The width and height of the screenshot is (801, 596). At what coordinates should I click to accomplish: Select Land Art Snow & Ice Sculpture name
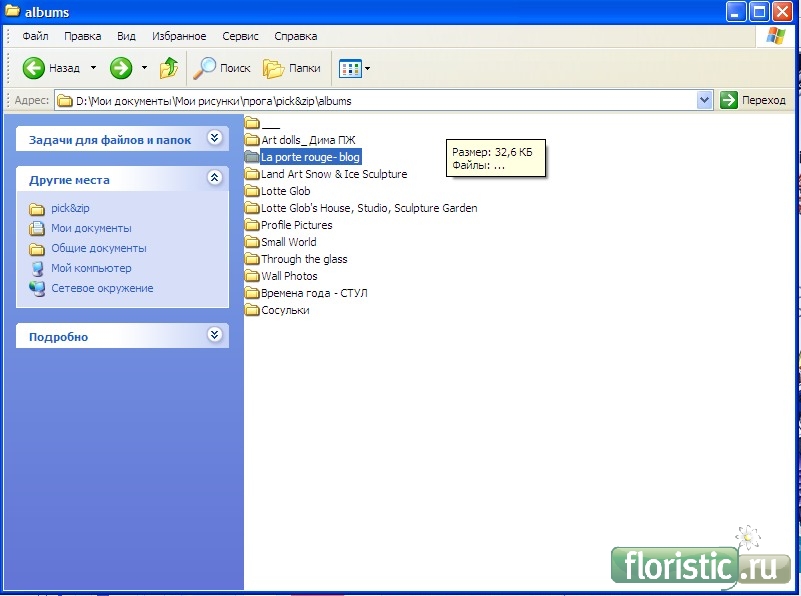(x=334, y=174)
